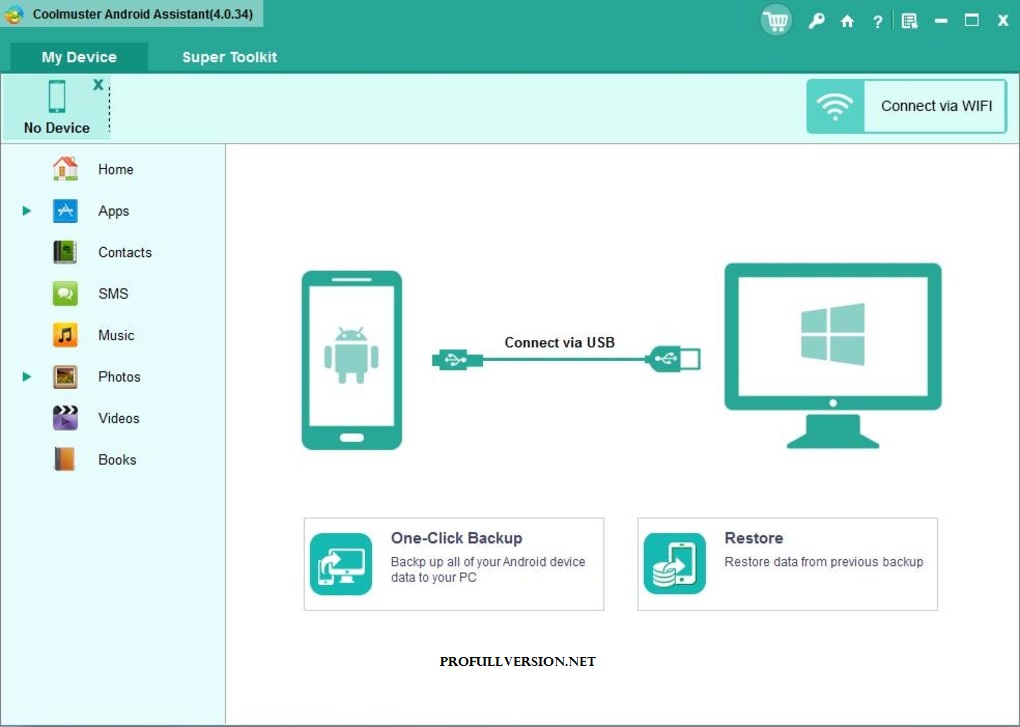1020x727 pixels.
Task: Select the Contacts icon in the sidebar
Action: [x=63, y=252]
